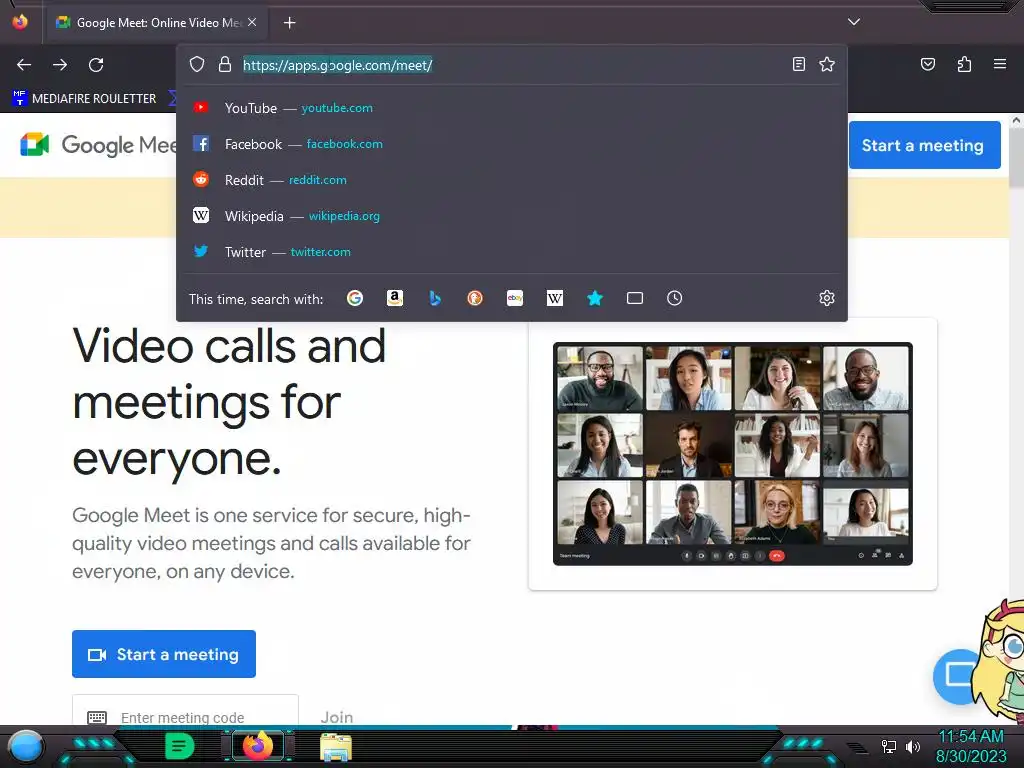Image resolution: width=1024 pixels, height=768 pixels.
Task: Open Firefox View icon at tab bar
Action: tap(20, 22)
